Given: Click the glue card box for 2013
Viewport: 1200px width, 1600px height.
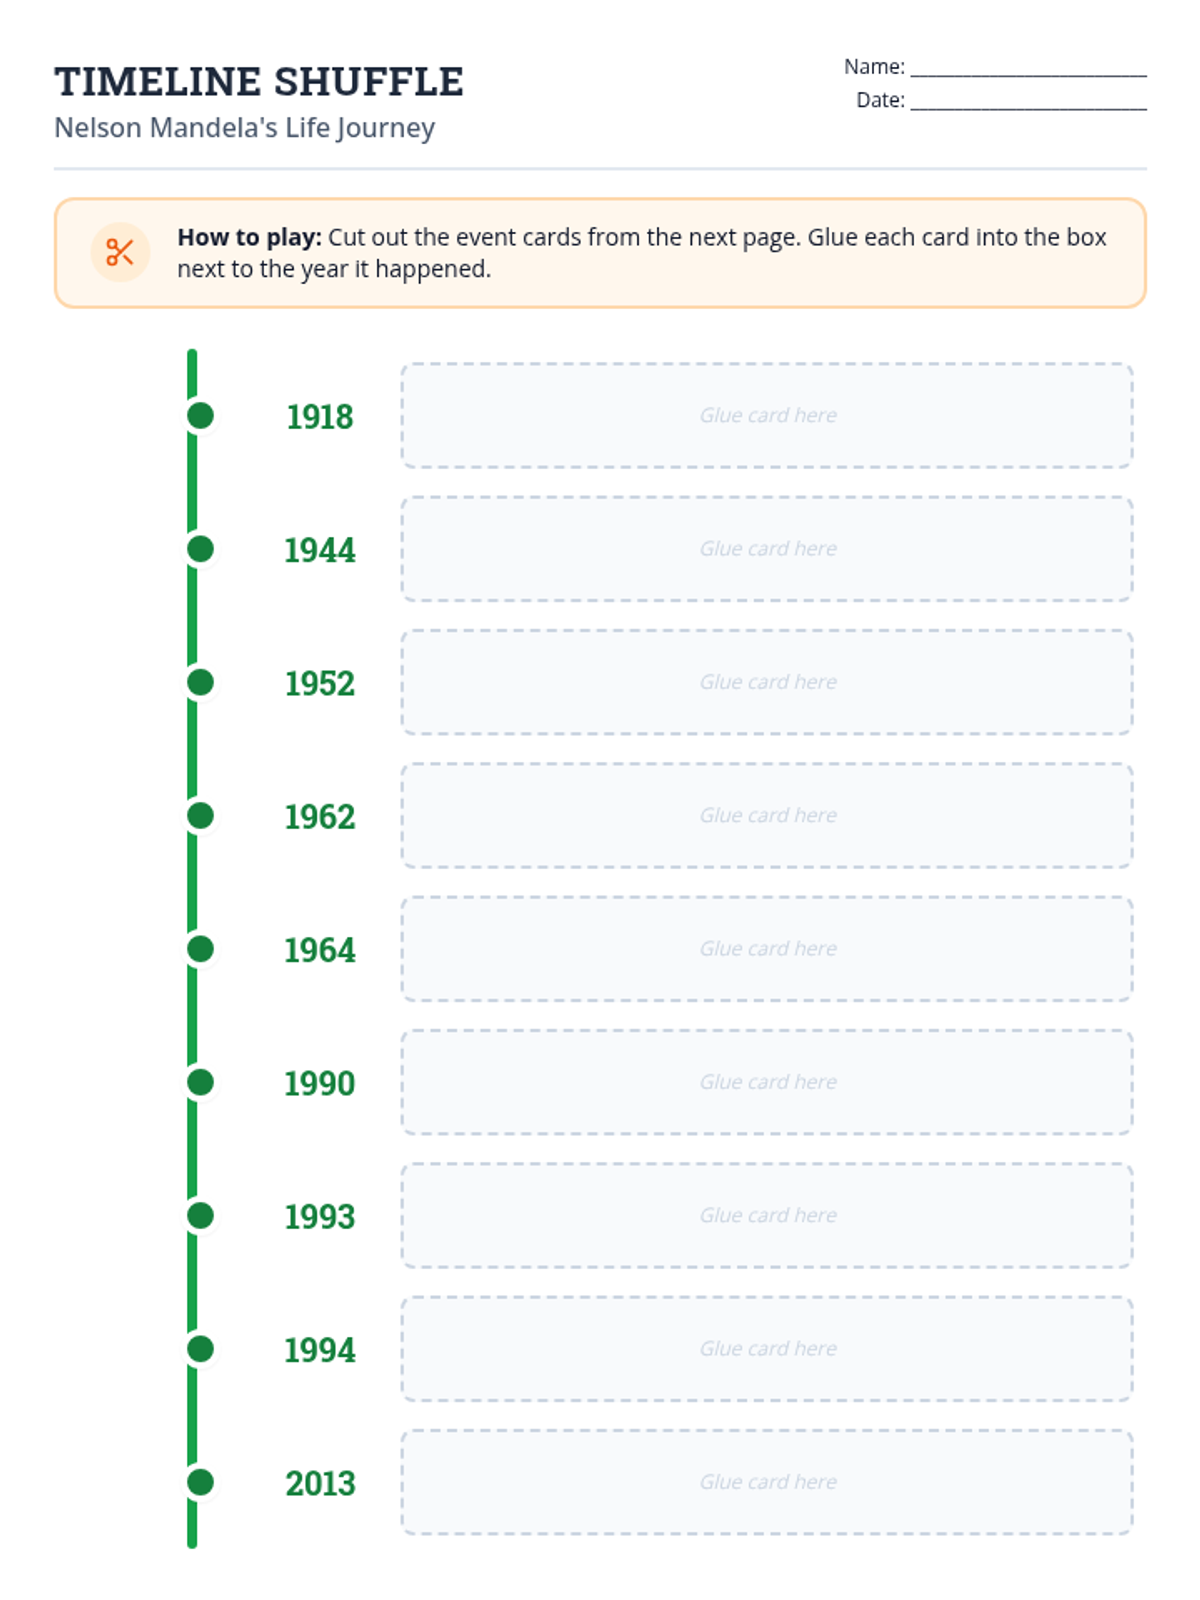Looking at the screenshot, I should click(x=767, y=1482).
